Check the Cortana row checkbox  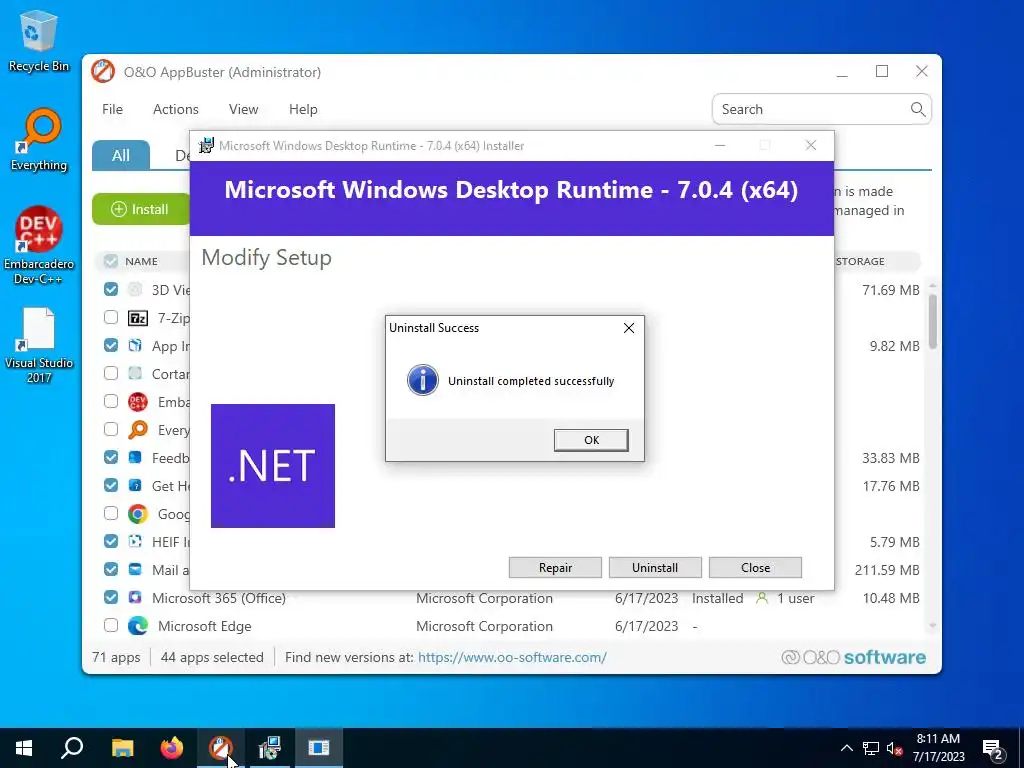click(x=111, y=374)
